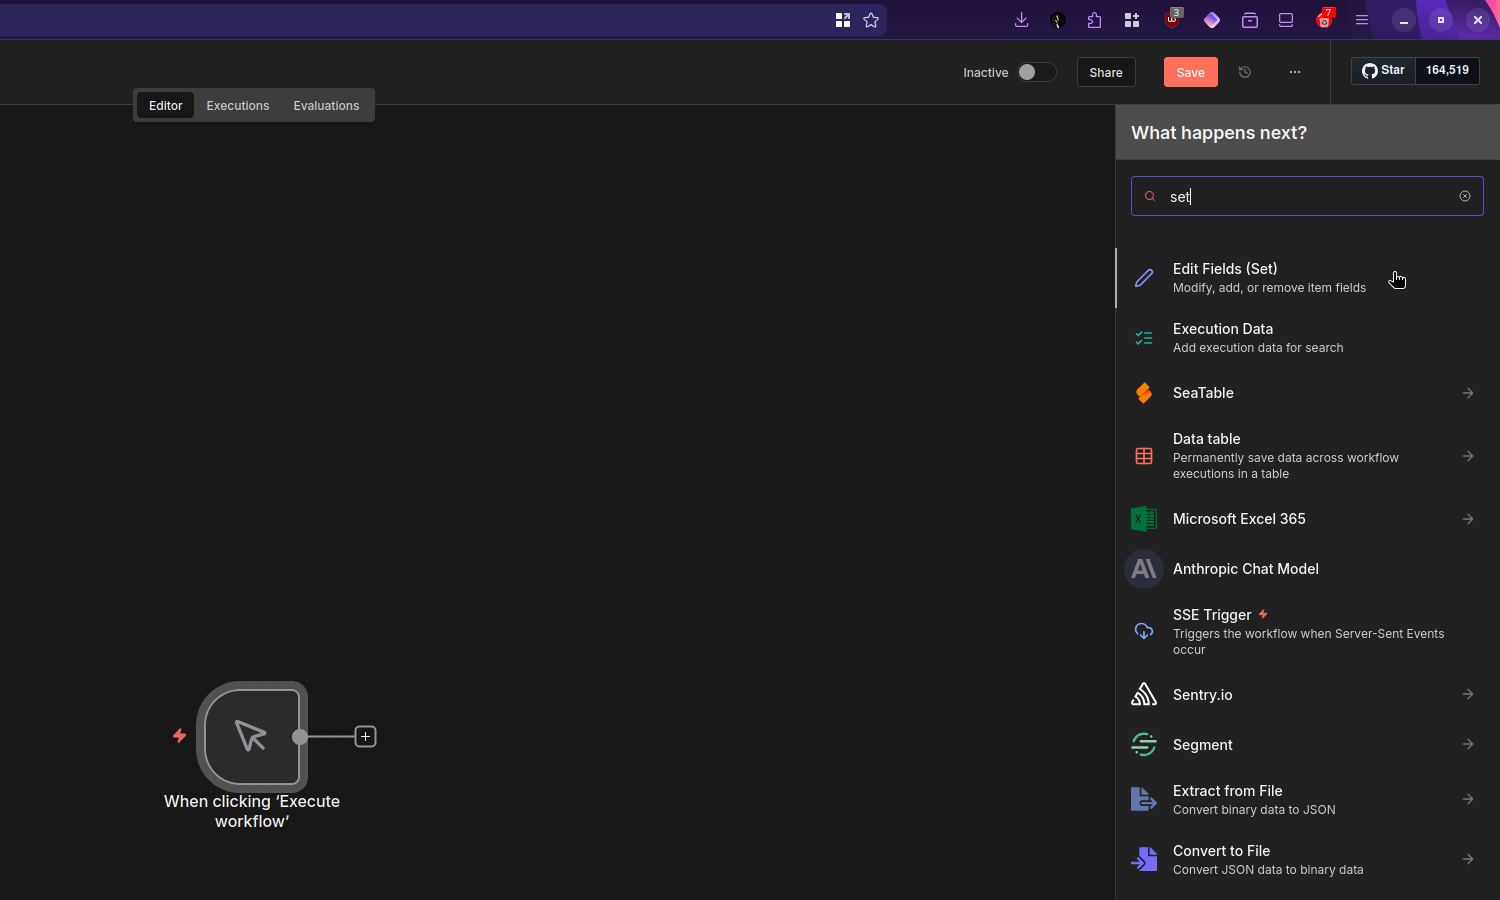
Task: Clear the node search field
Action: [1464, 196]
